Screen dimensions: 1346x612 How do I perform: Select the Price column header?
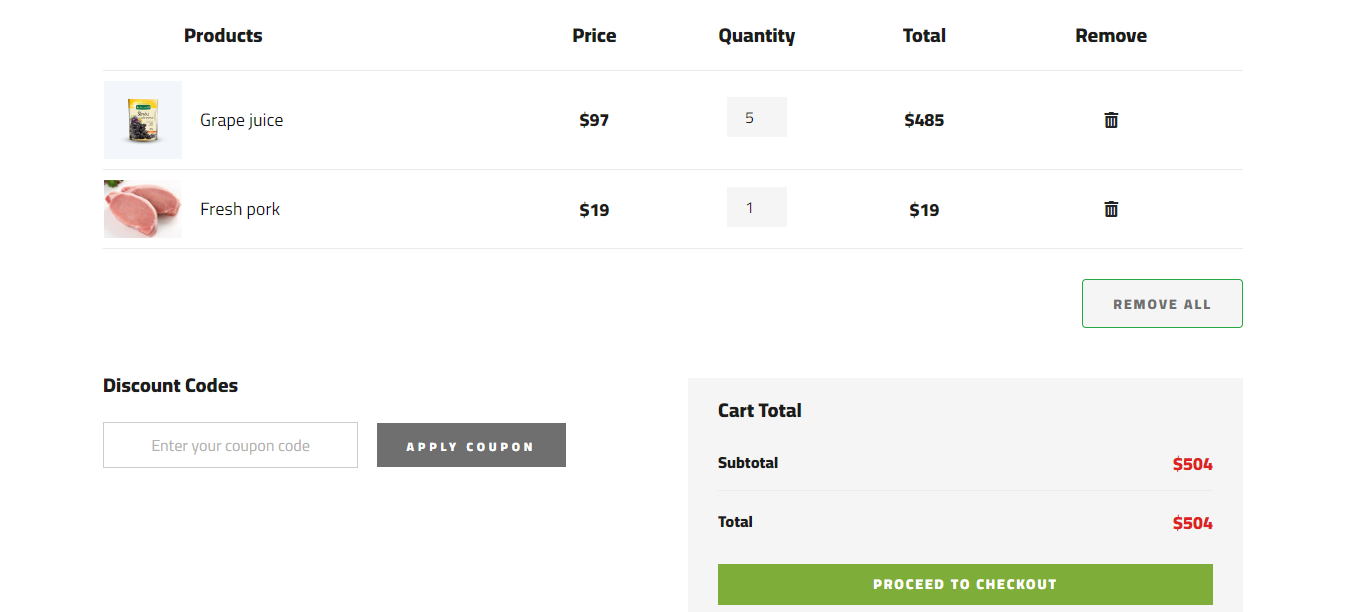[x=594, y=36]
